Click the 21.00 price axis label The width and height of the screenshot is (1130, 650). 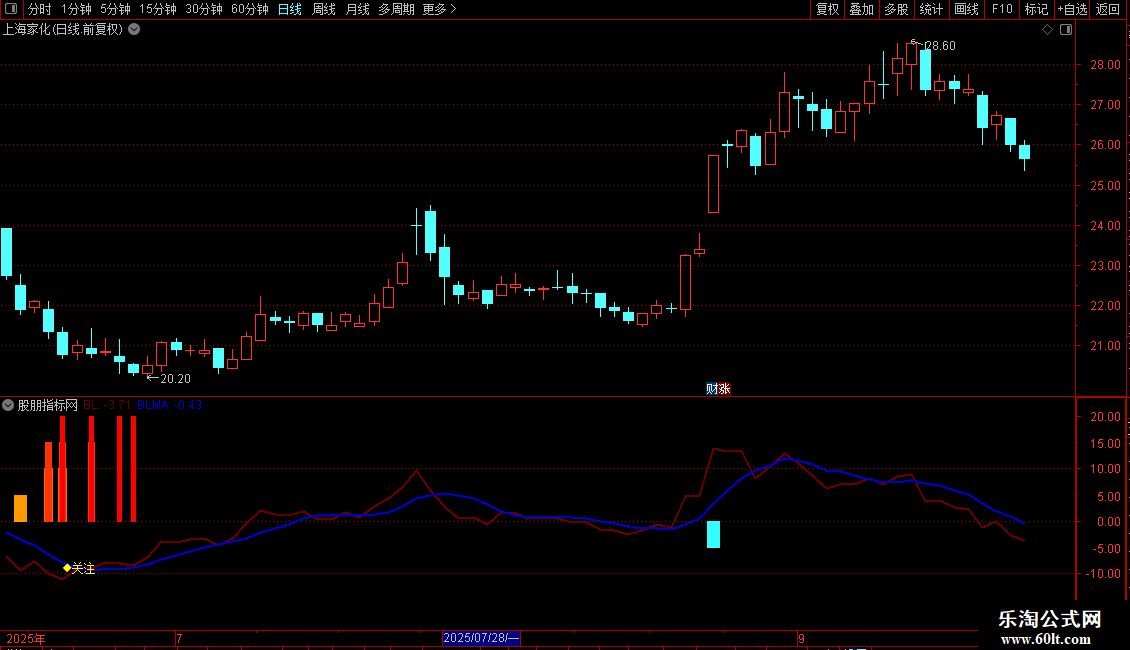coord(1105,346)
